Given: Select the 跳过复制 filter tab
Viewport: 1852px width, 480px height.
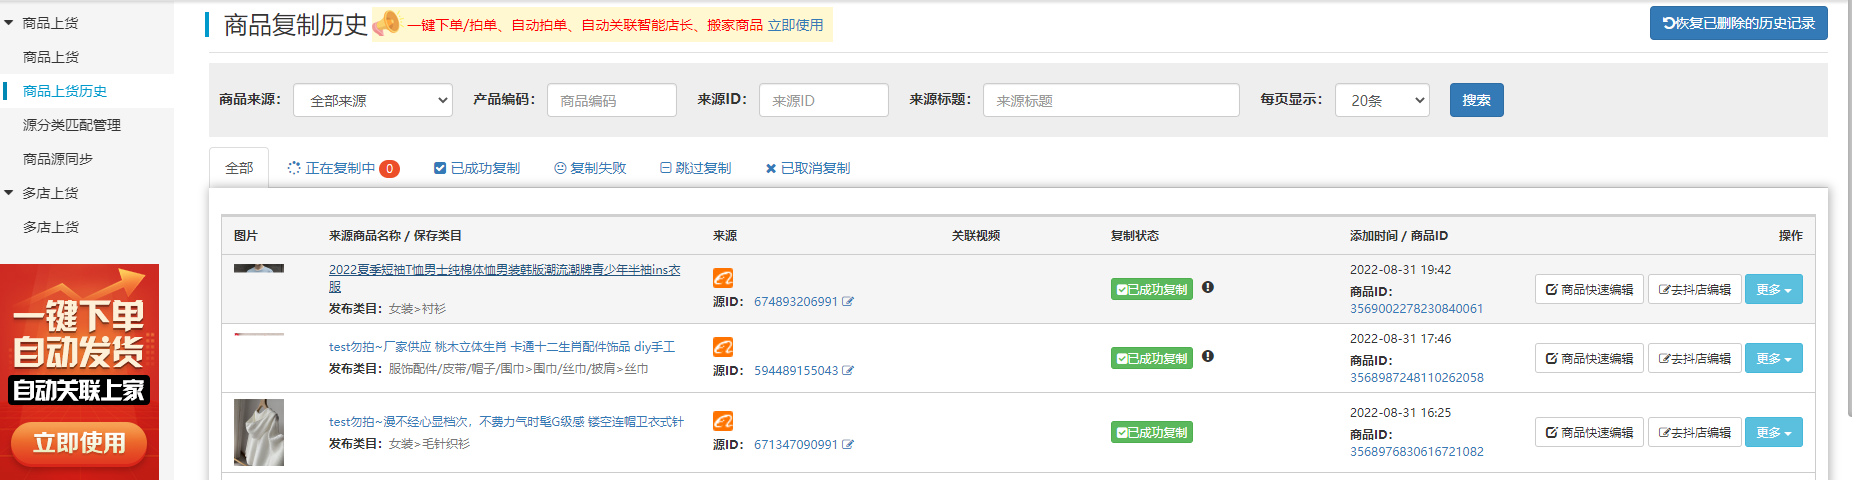Looking at the screenshot, I should click(696, 168).
